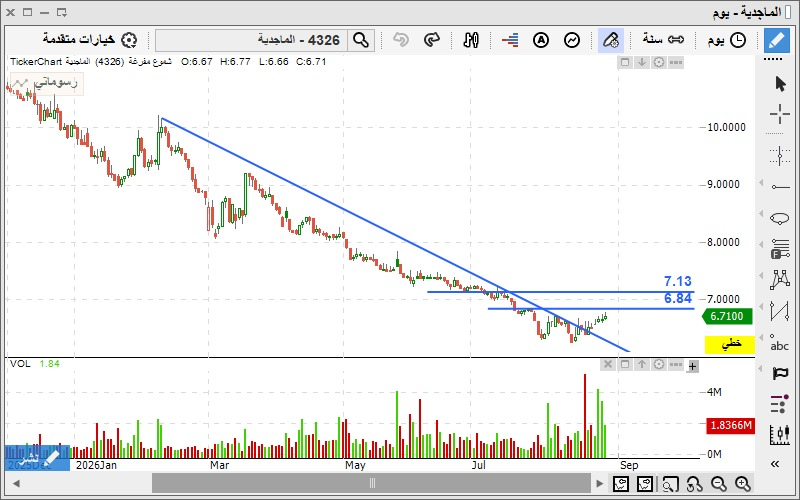Click the magnifier search button
This screenshot has height=500, width=800.
[x=361, y=40]
